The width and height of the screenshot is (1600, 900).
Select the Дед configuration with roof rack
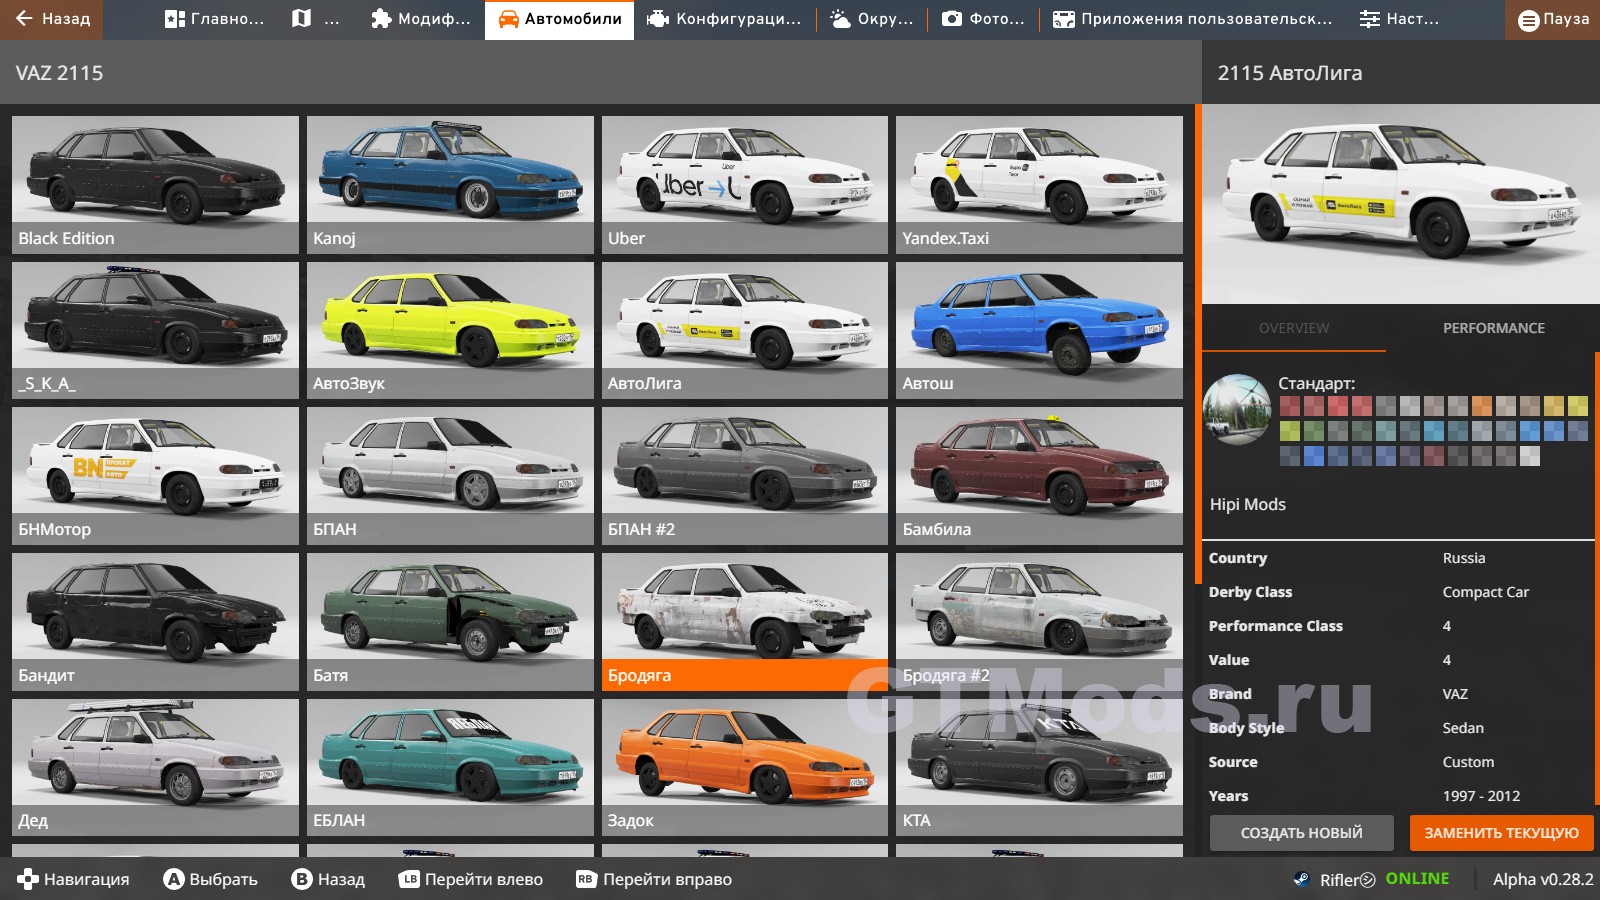point(155,767)
